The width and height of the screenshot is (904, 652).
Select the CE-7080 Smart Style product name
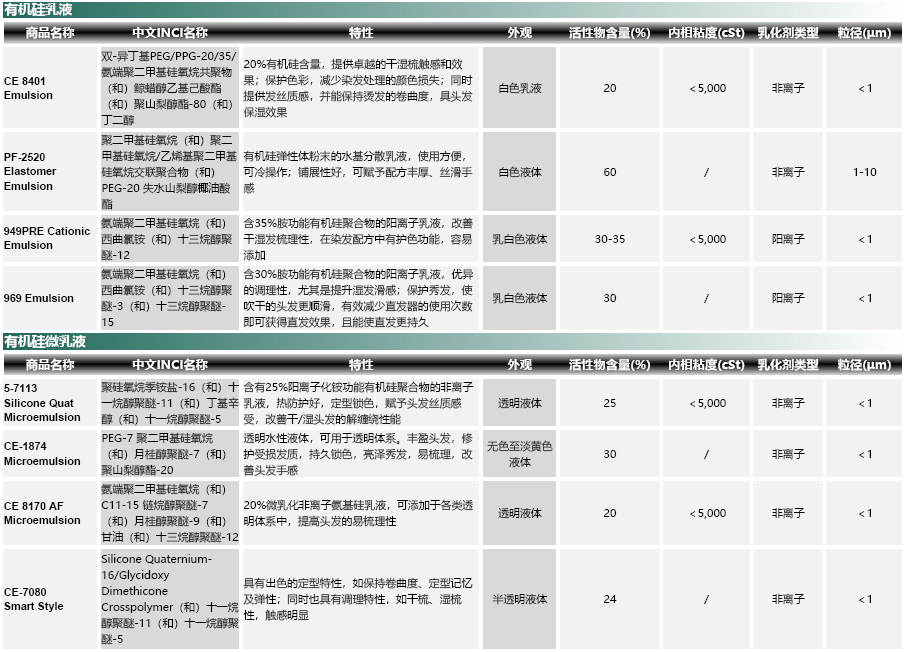click(x=33, y=599)
